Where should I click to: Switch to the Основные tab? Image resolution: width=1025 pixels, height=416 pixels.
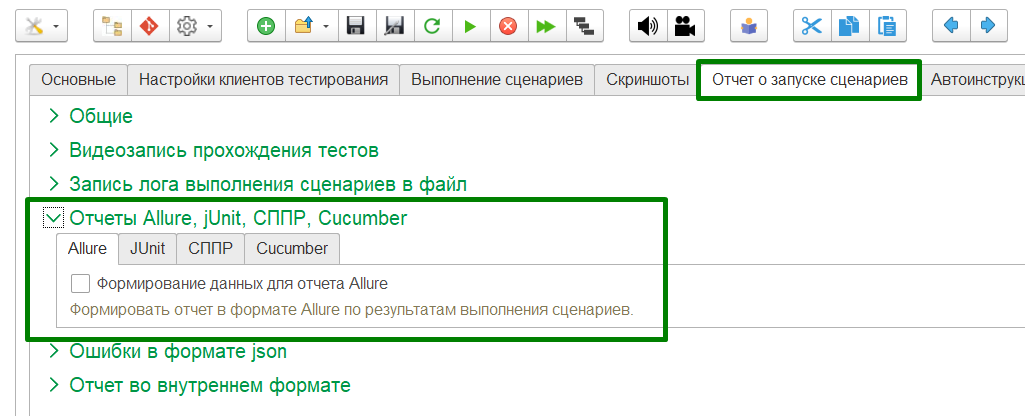78,80
